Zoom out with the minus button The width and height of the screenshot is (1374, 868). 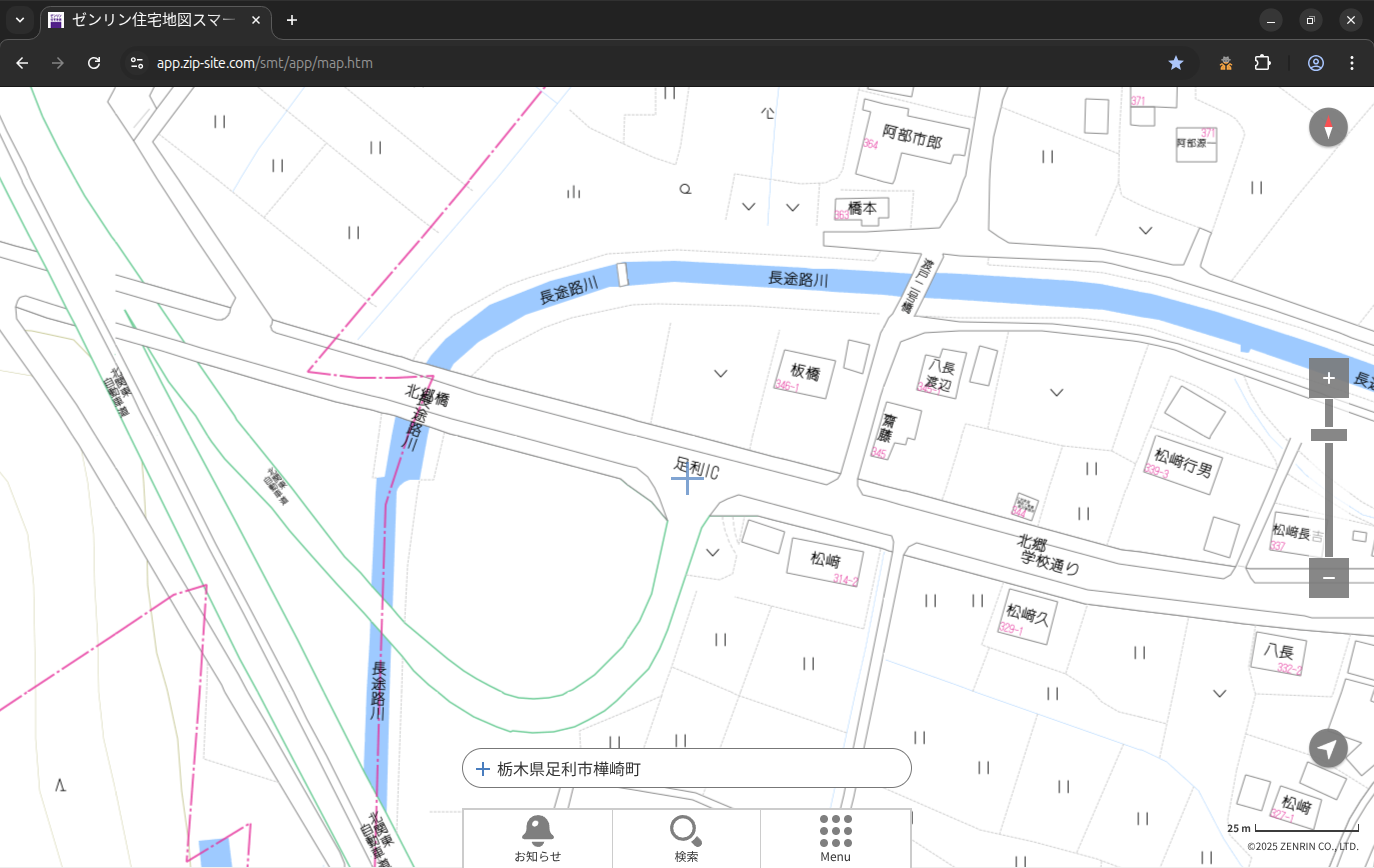click(1328, 578)
